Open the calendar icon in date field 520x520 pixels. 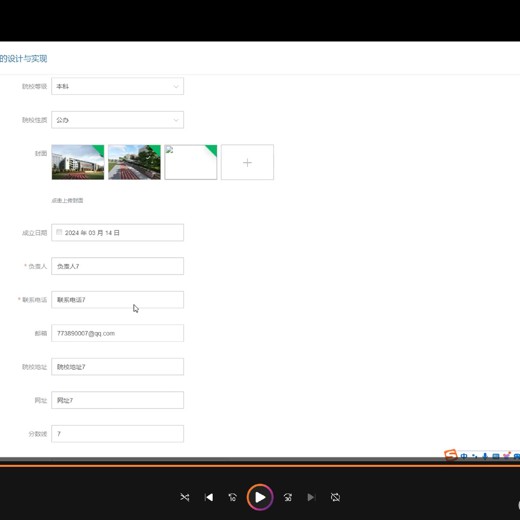click(59, 232)
